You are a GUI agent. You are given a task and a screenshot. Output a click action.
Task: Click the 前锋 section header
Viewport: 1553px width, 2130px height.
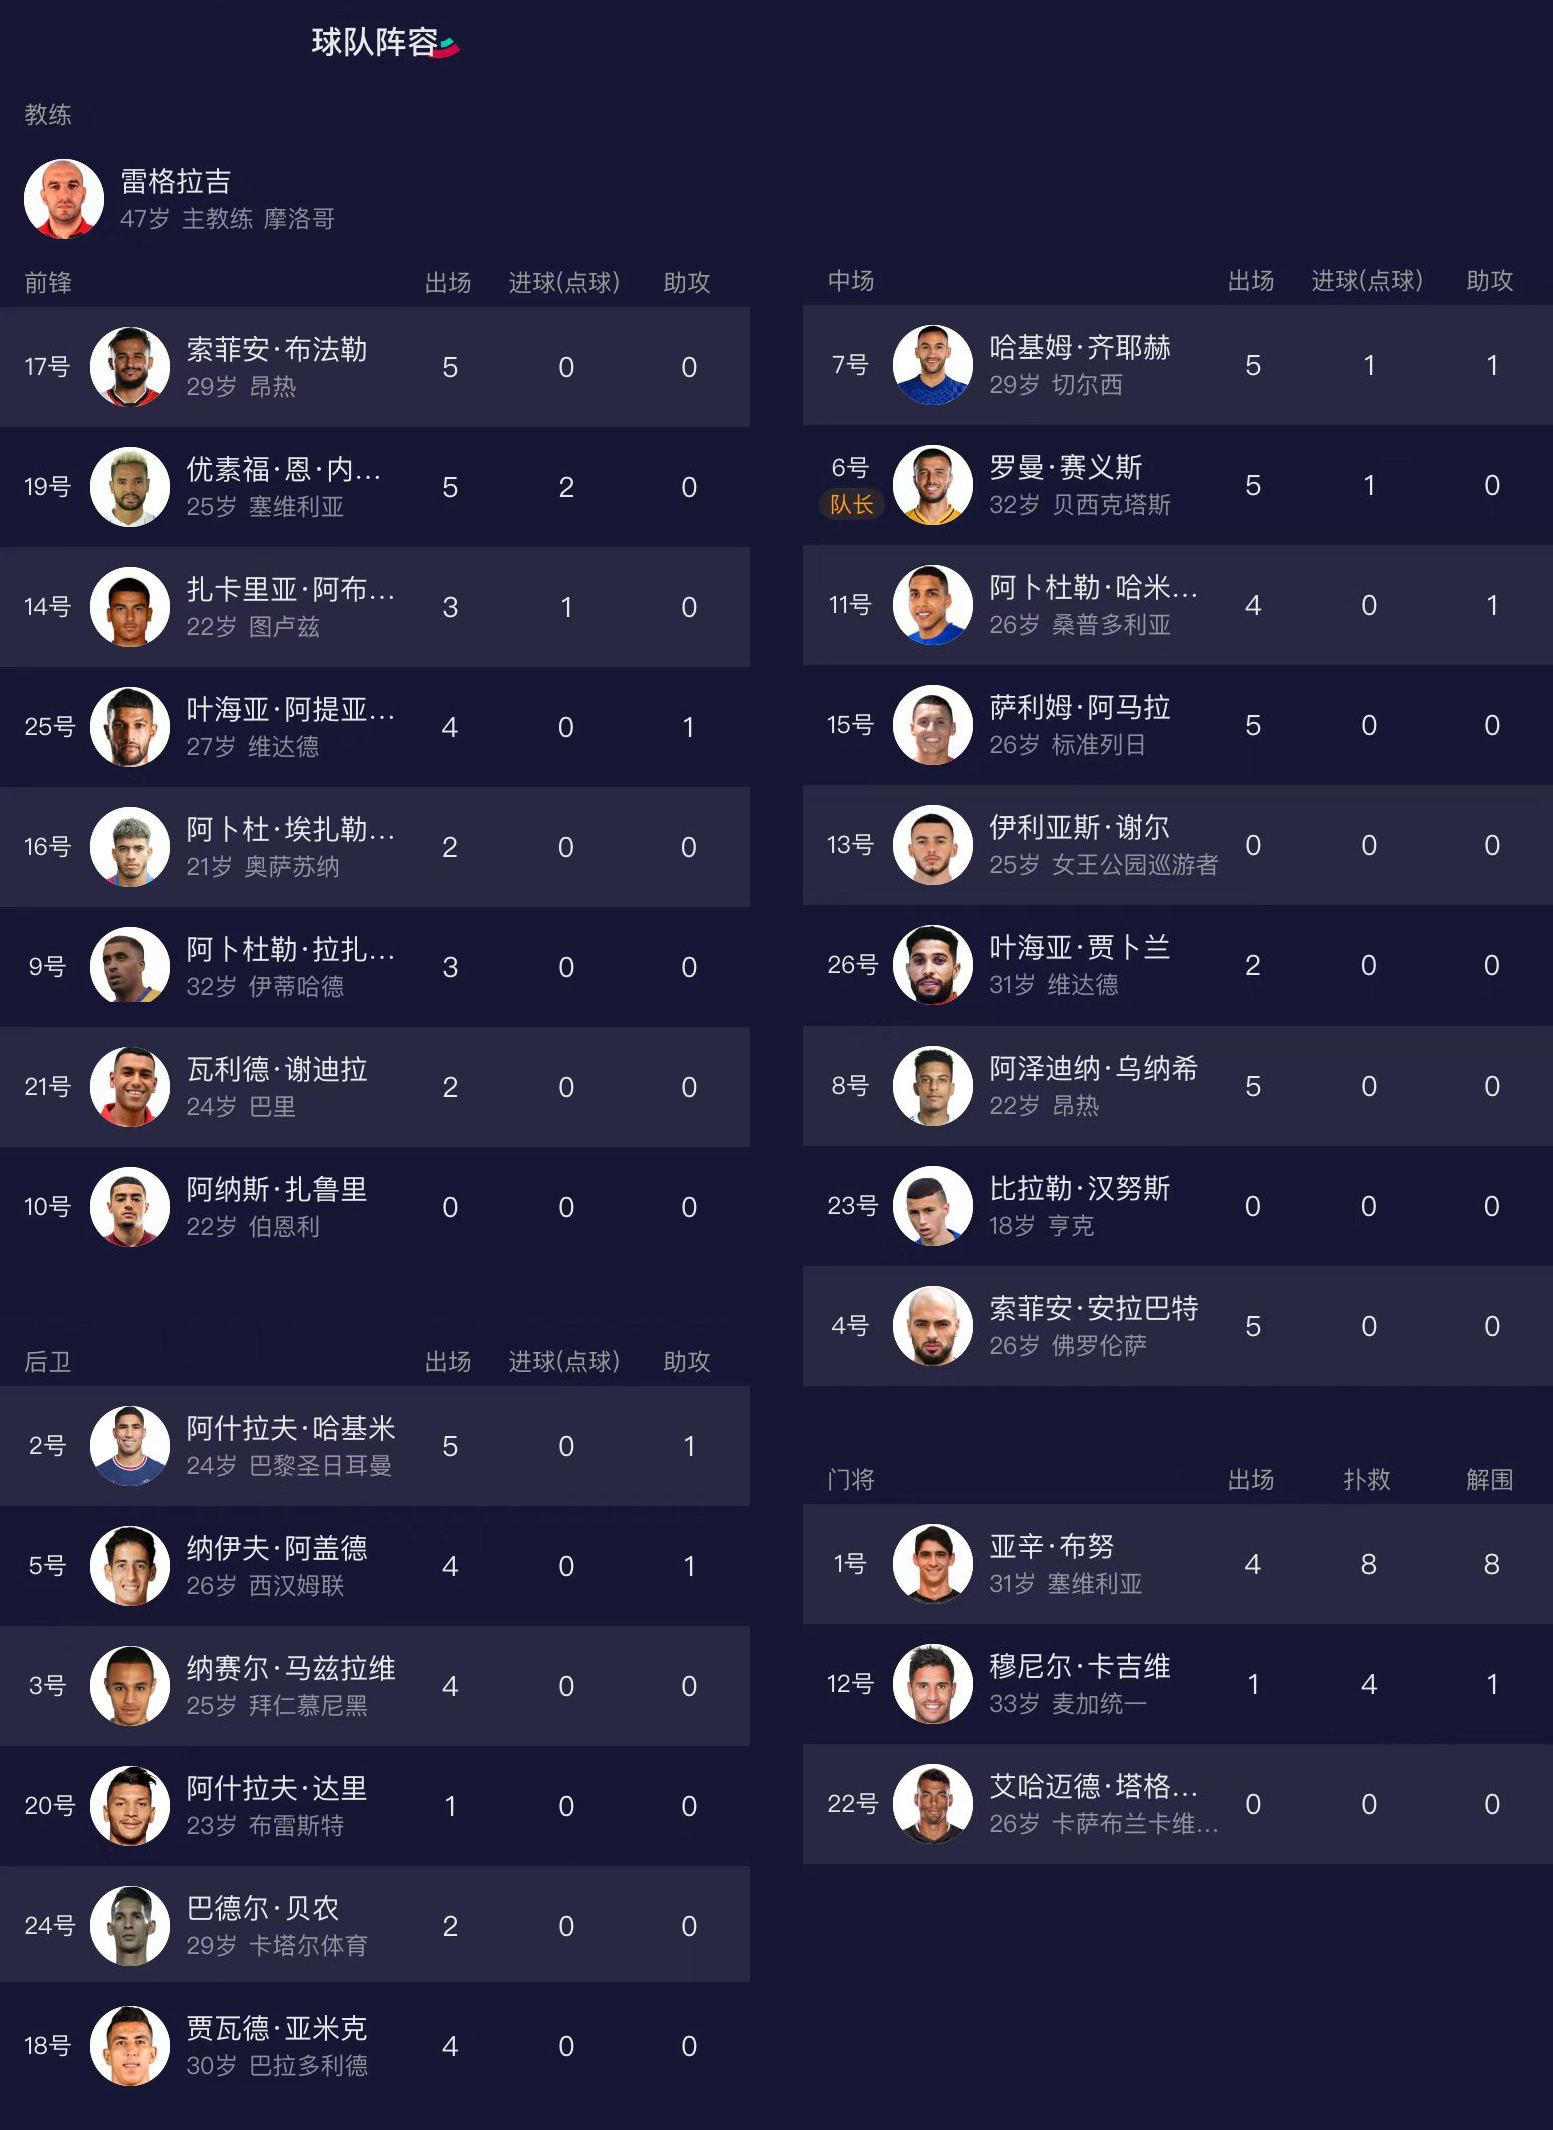pos(49,283)
